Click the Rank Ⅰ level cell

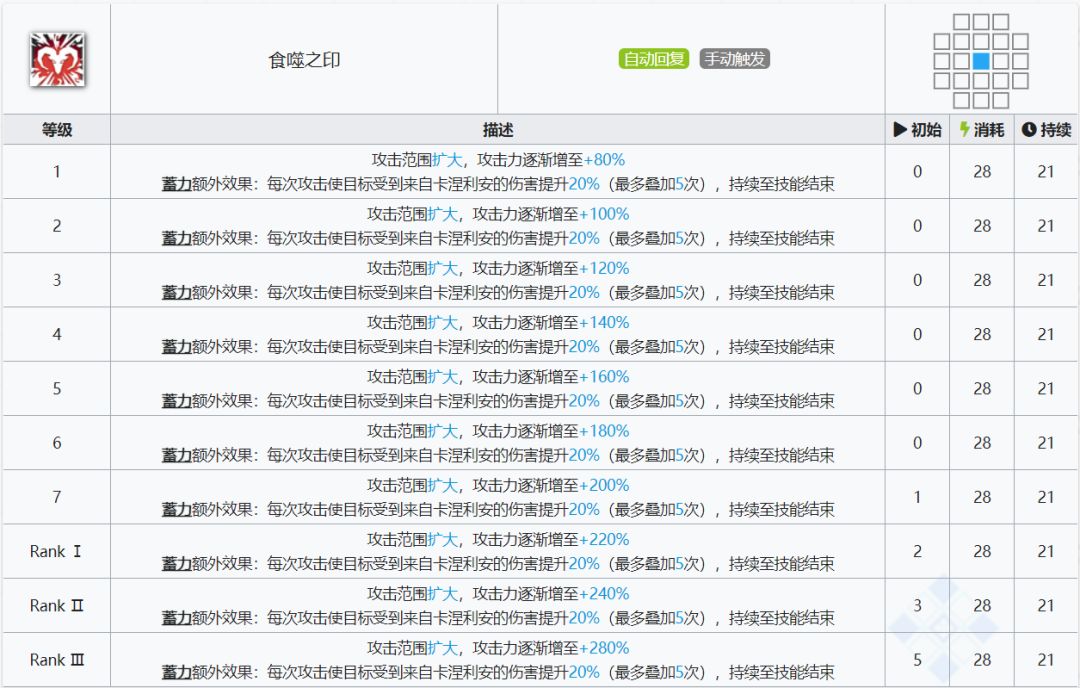(x=56, y=552)
